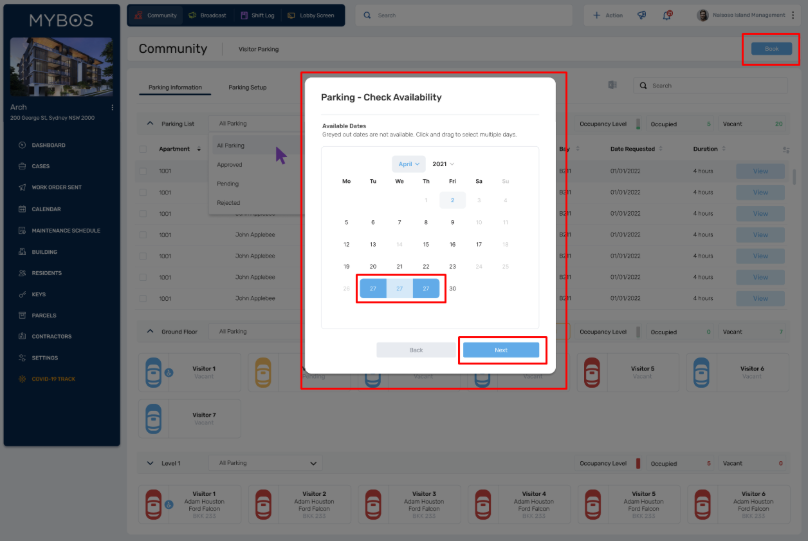Screen dimensions: 809x541
Task: Open Parcels in the sidebar
Action: tap(43, 315)
